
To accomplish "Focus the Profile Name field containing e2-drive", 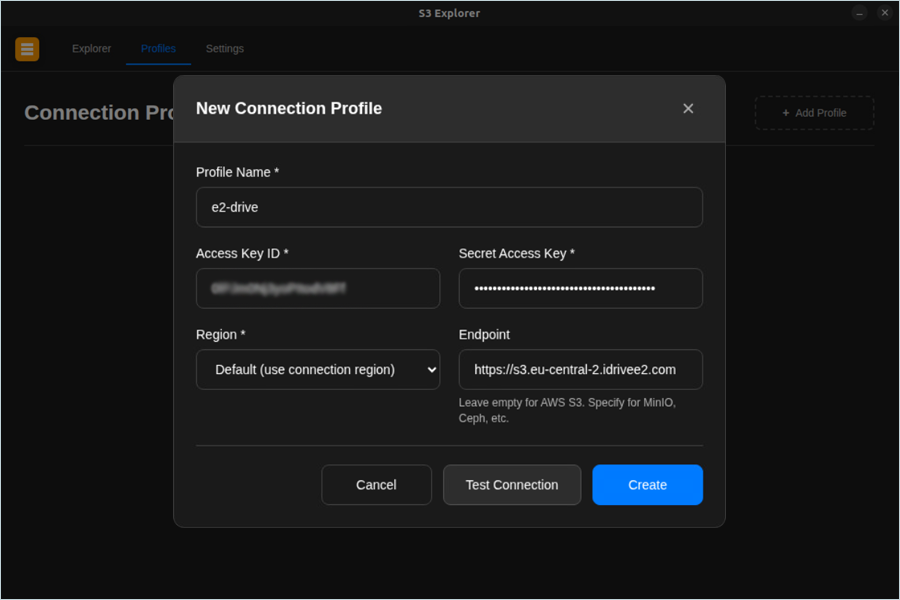I will click(x=449, y=207).
